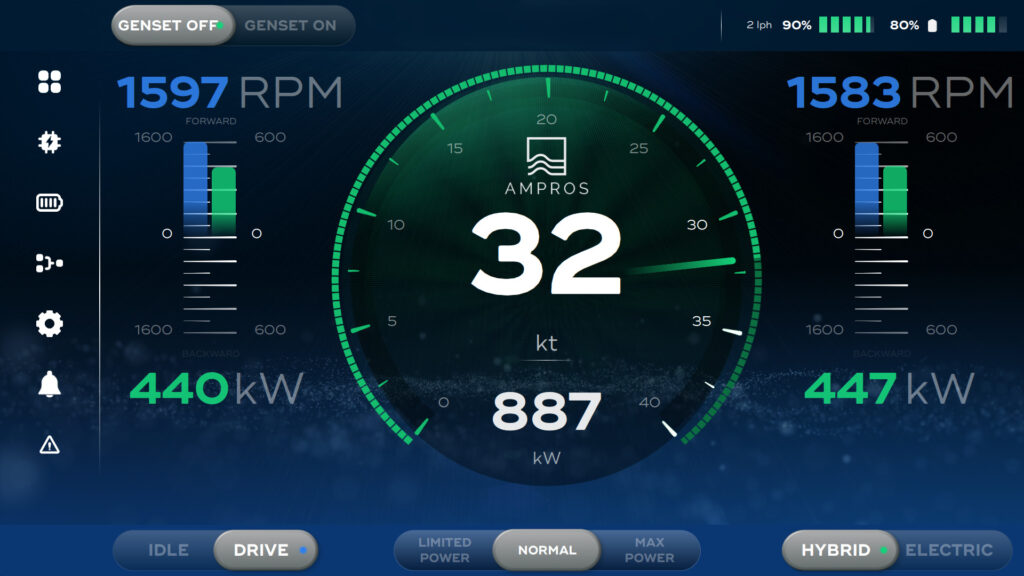Select DRIVE mode
This screenshot has width=1024, height=576.
[266, 550]
